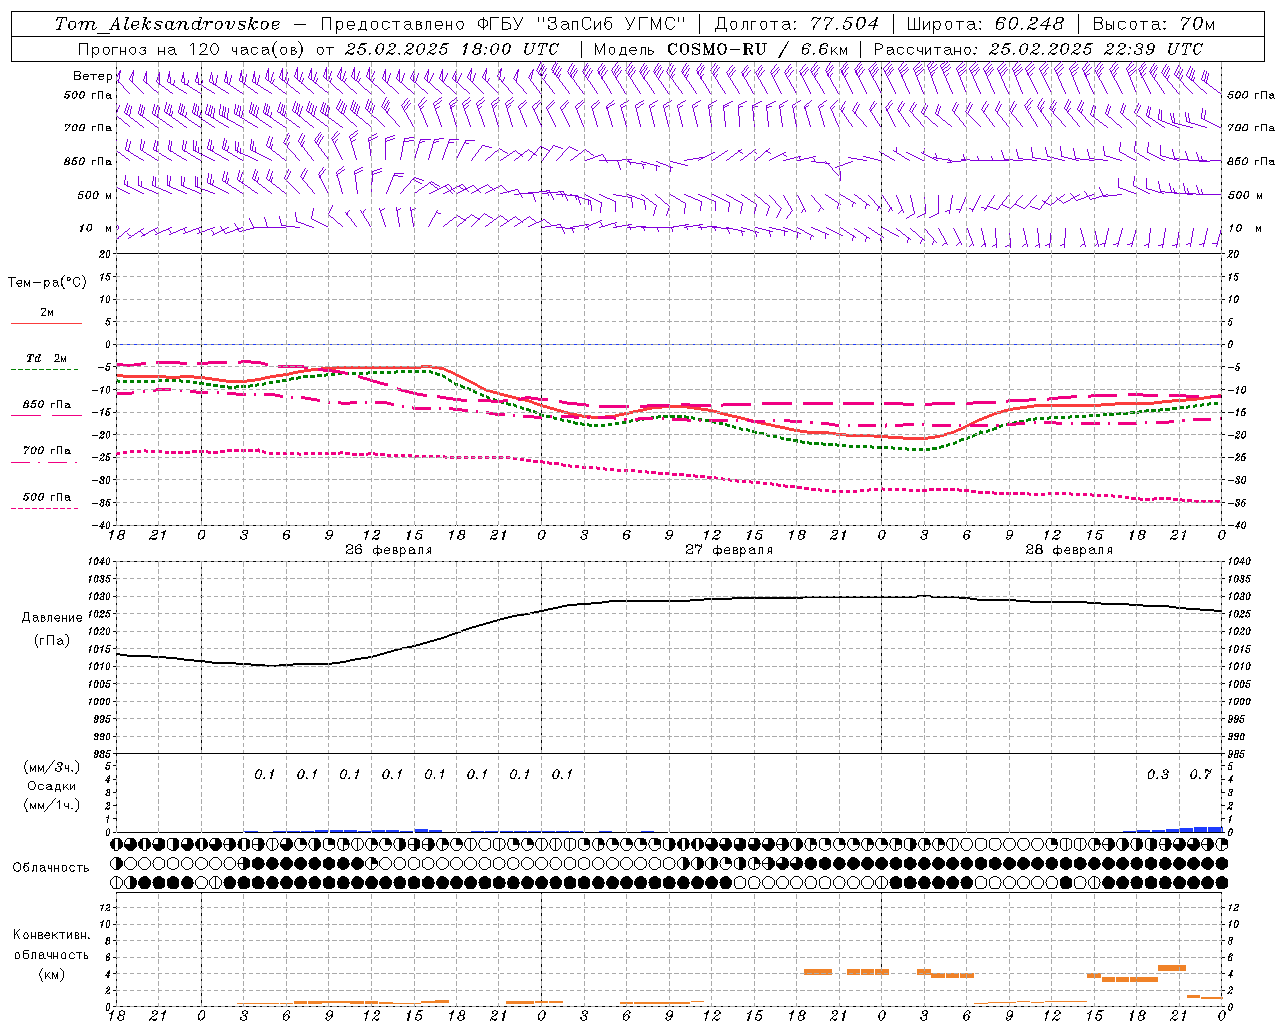Click the elevation label Высота: 70м
This screenshot has width=1280, height=1024.
(x=1154, y=24)
